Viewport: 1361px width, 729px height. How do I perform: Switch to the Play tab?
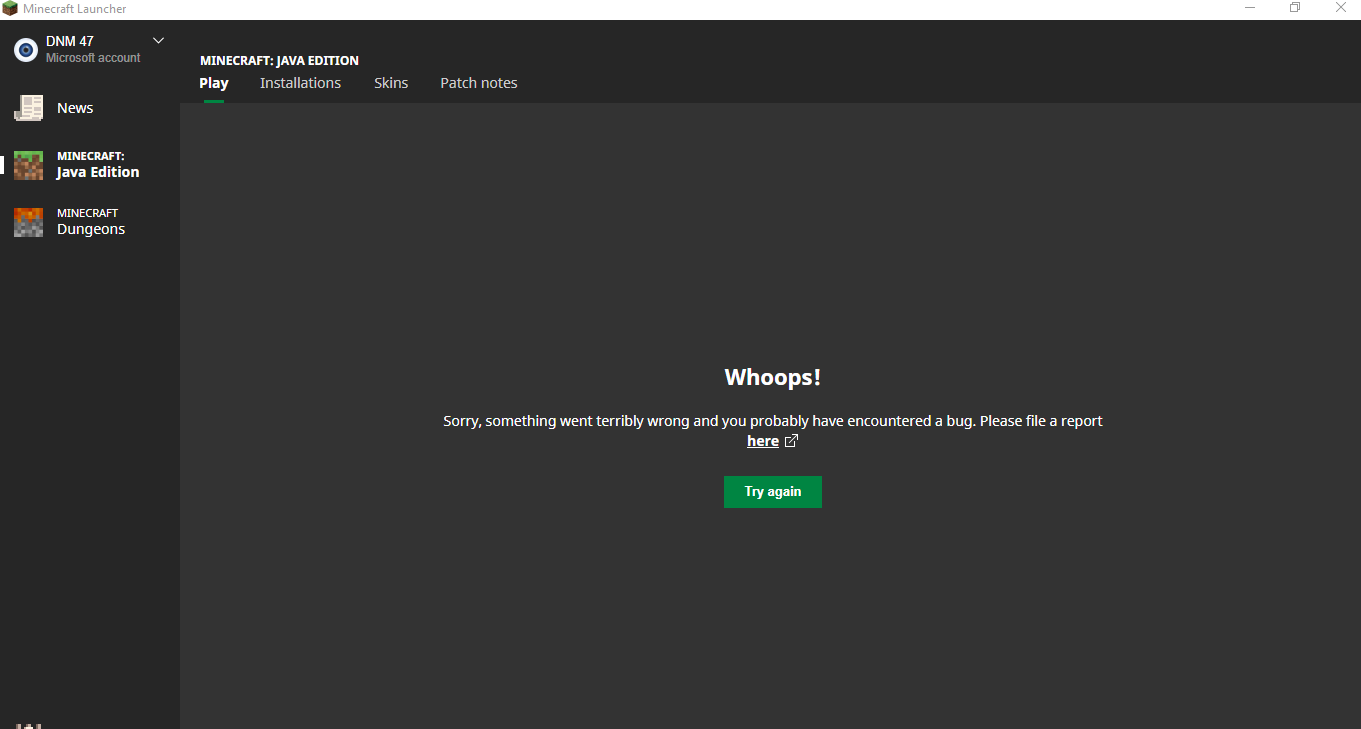214,83
